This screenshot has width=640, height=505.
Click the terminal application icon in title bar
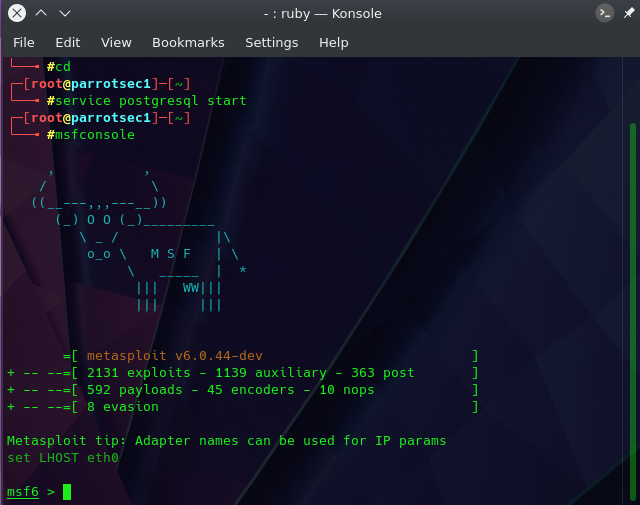[x=604, y=13]
